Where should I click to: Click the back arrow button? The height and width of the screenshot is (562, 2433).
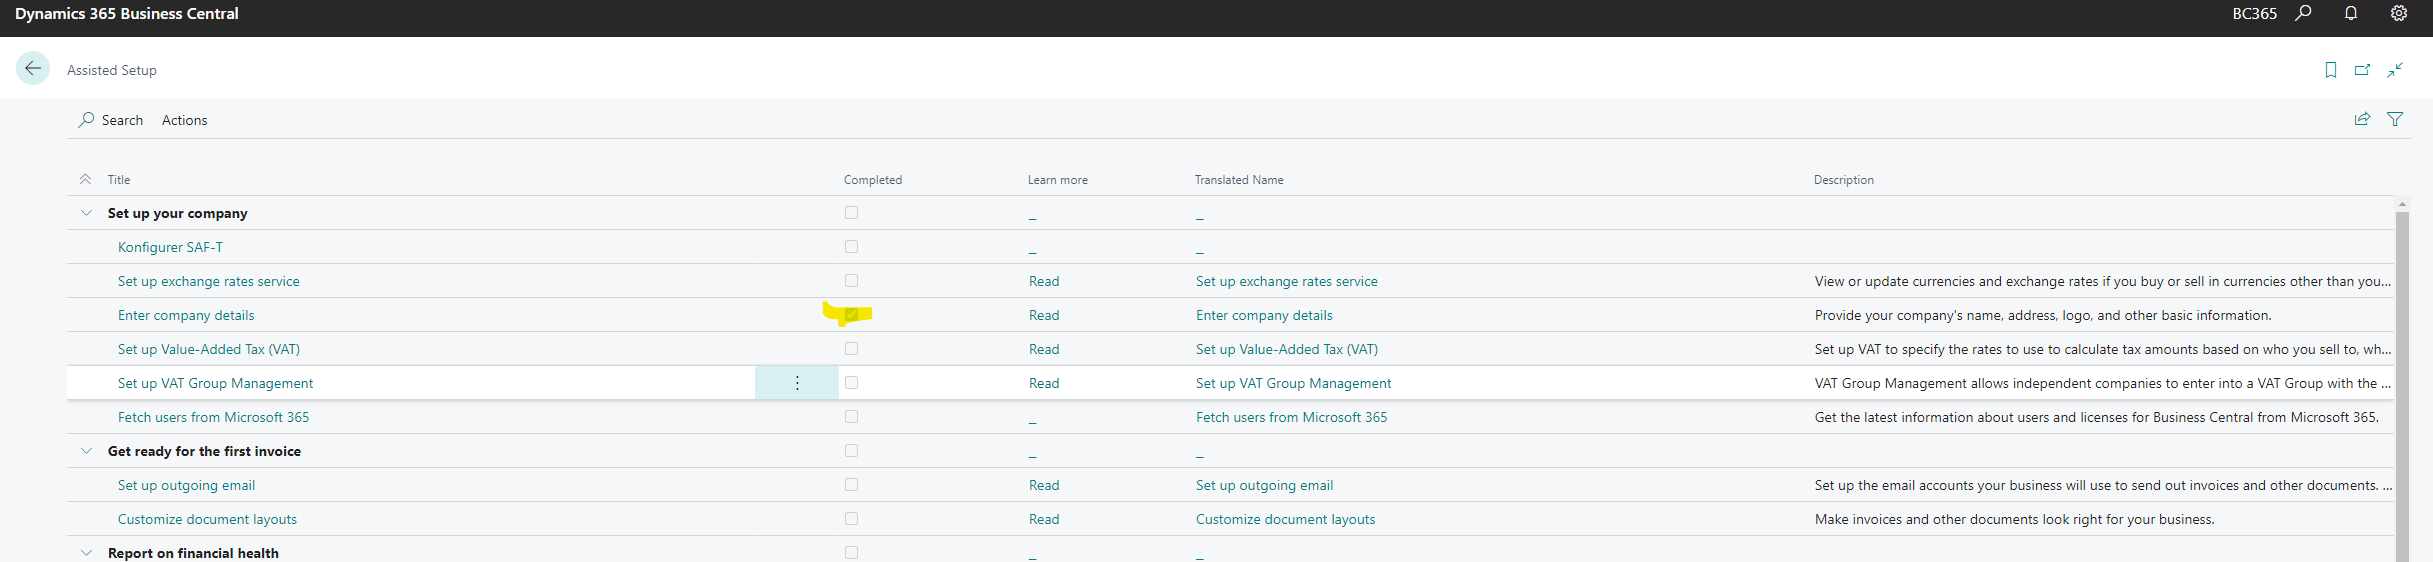coord(33,69)
